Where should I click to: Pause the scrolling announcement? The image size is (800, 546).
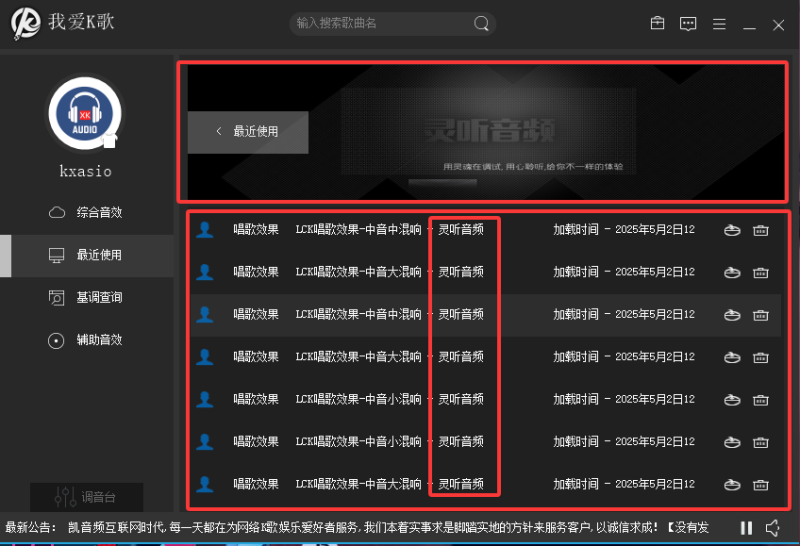[746, 528]
